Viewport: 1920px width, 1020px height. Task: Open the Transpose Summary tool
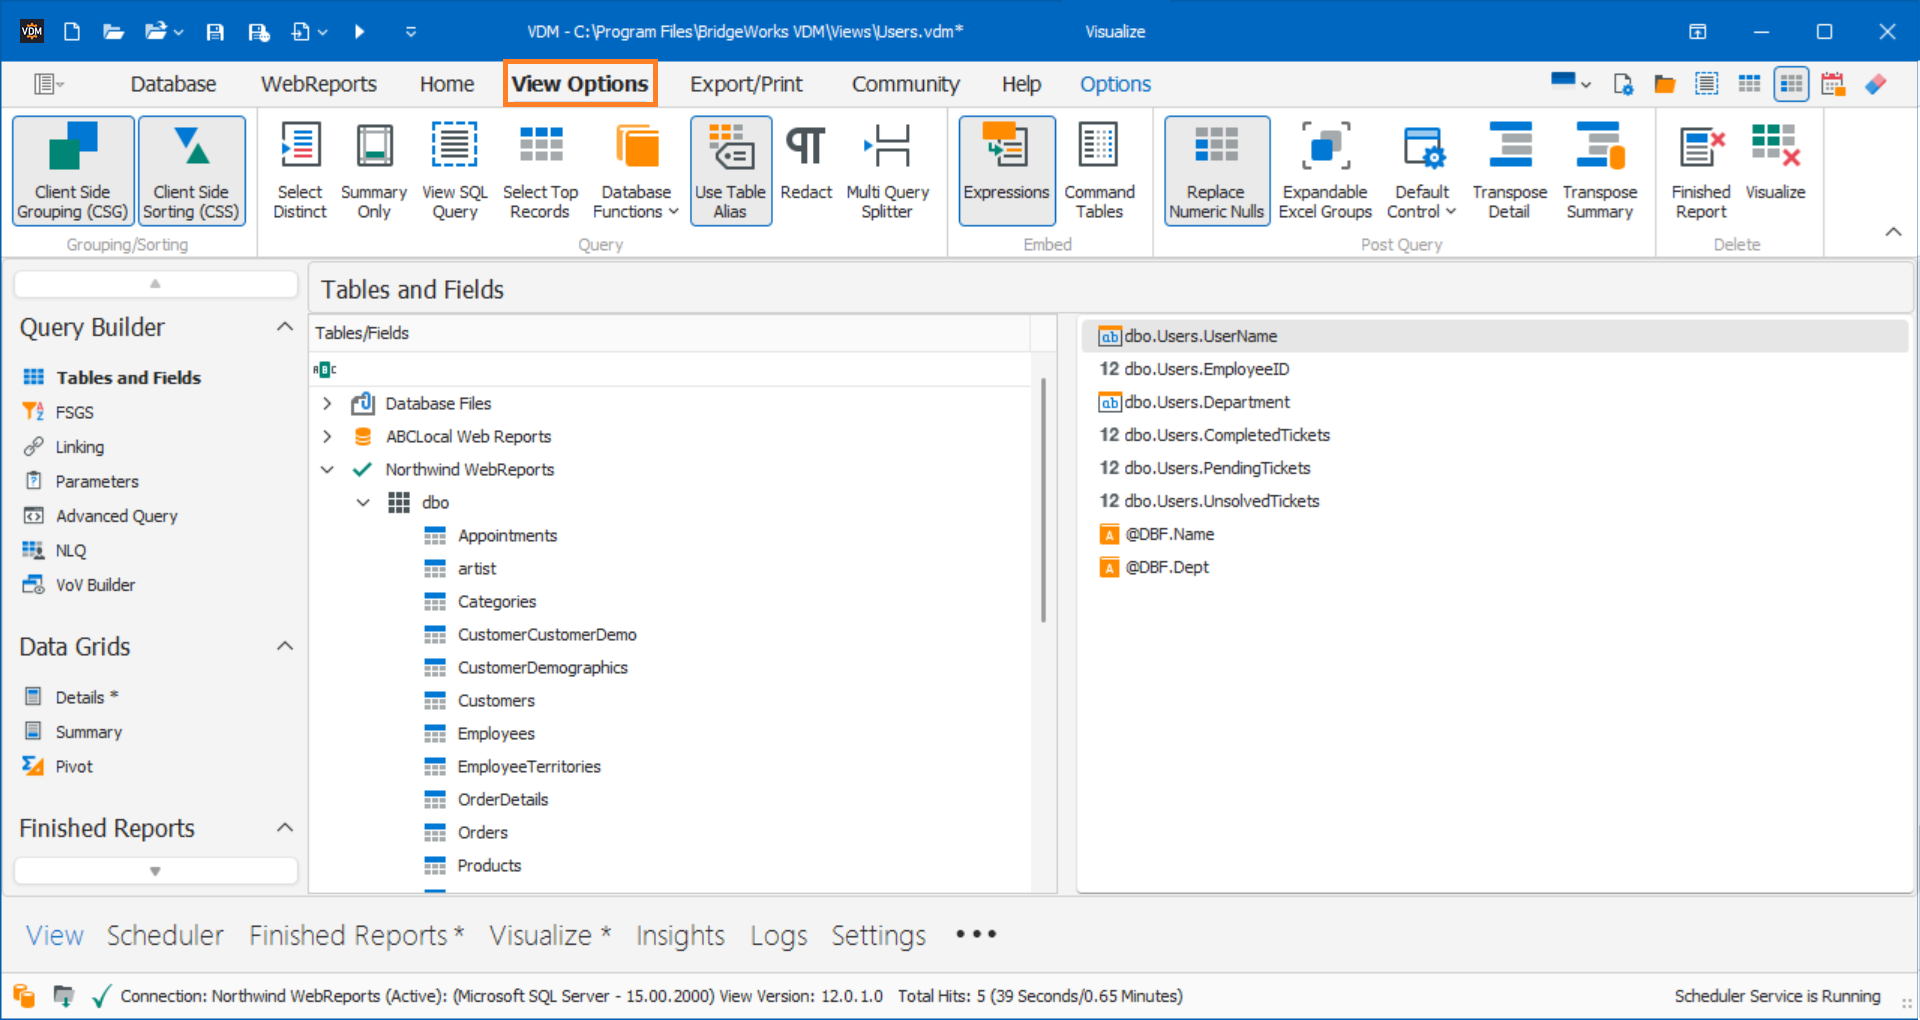pos(1599,170)
